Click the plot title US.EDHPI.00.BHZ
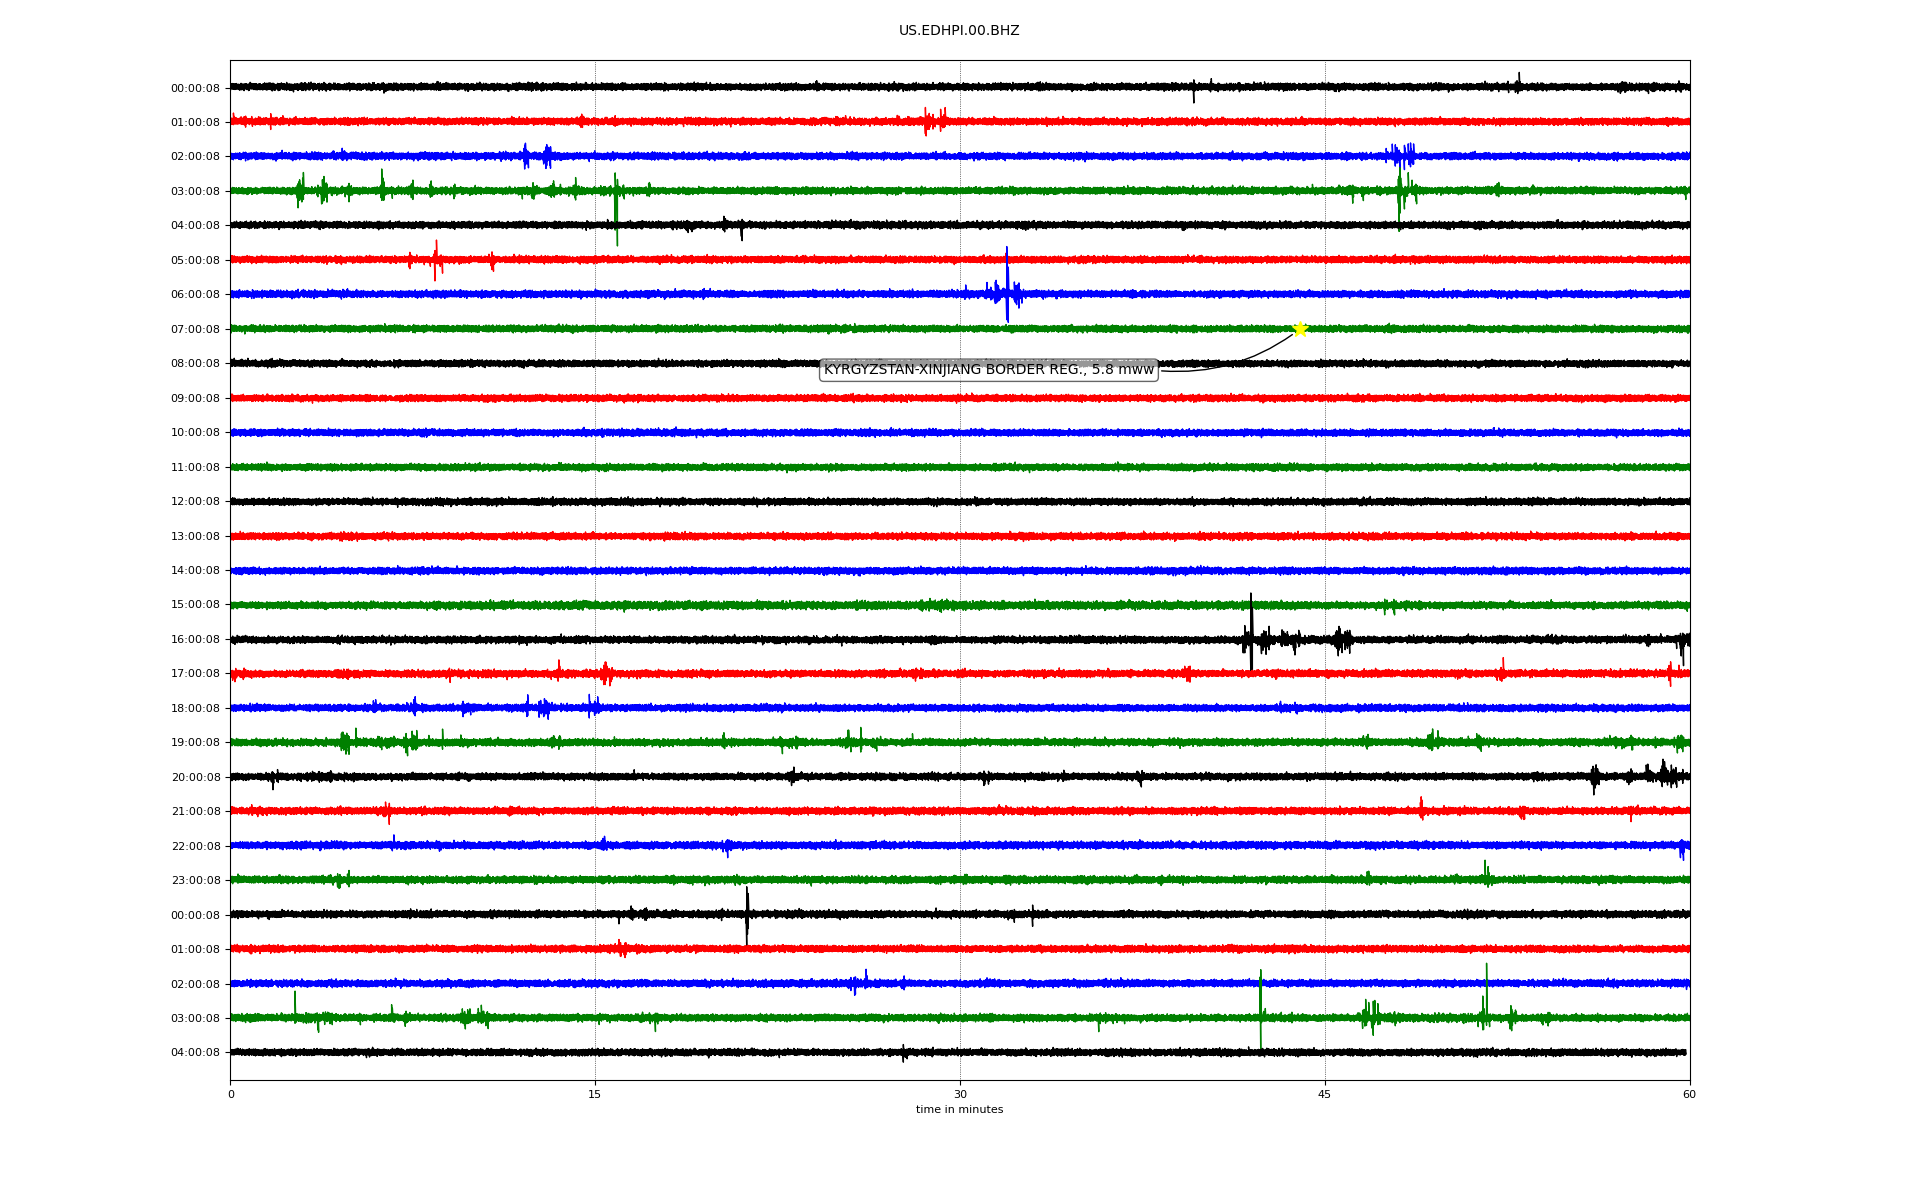 tap(958, 31)
